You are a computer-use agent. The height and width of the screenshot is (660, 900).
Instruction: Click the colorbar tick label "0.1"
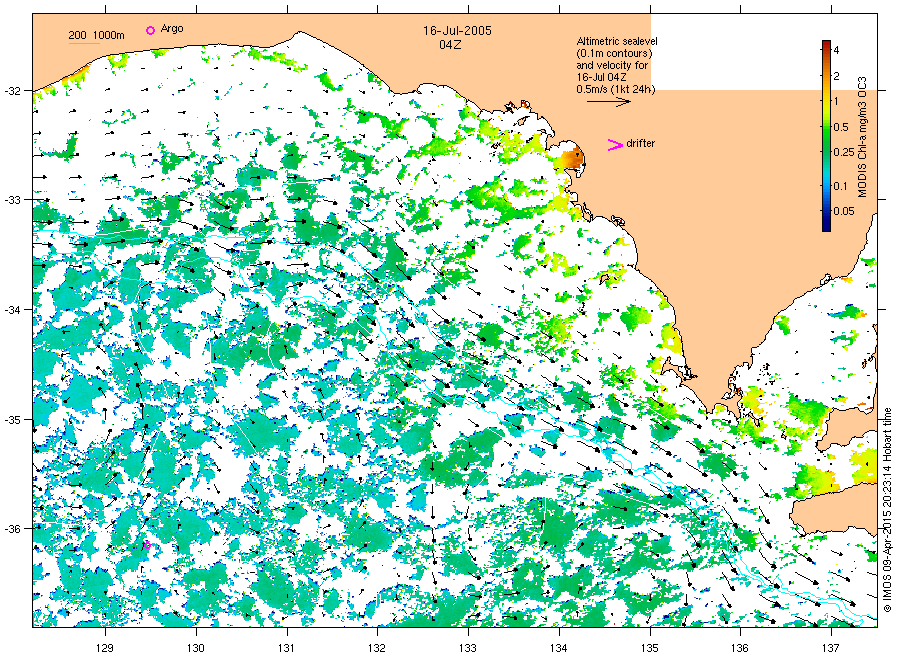(x=840, y=186)
